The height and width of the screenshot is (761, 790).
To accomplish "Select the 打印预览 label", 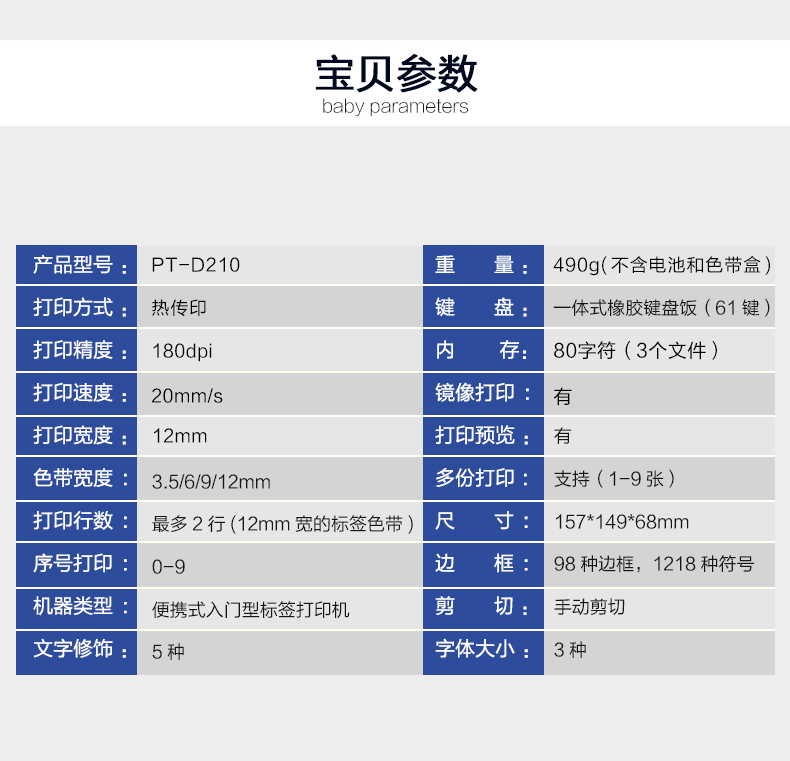I will pos(483,435).
